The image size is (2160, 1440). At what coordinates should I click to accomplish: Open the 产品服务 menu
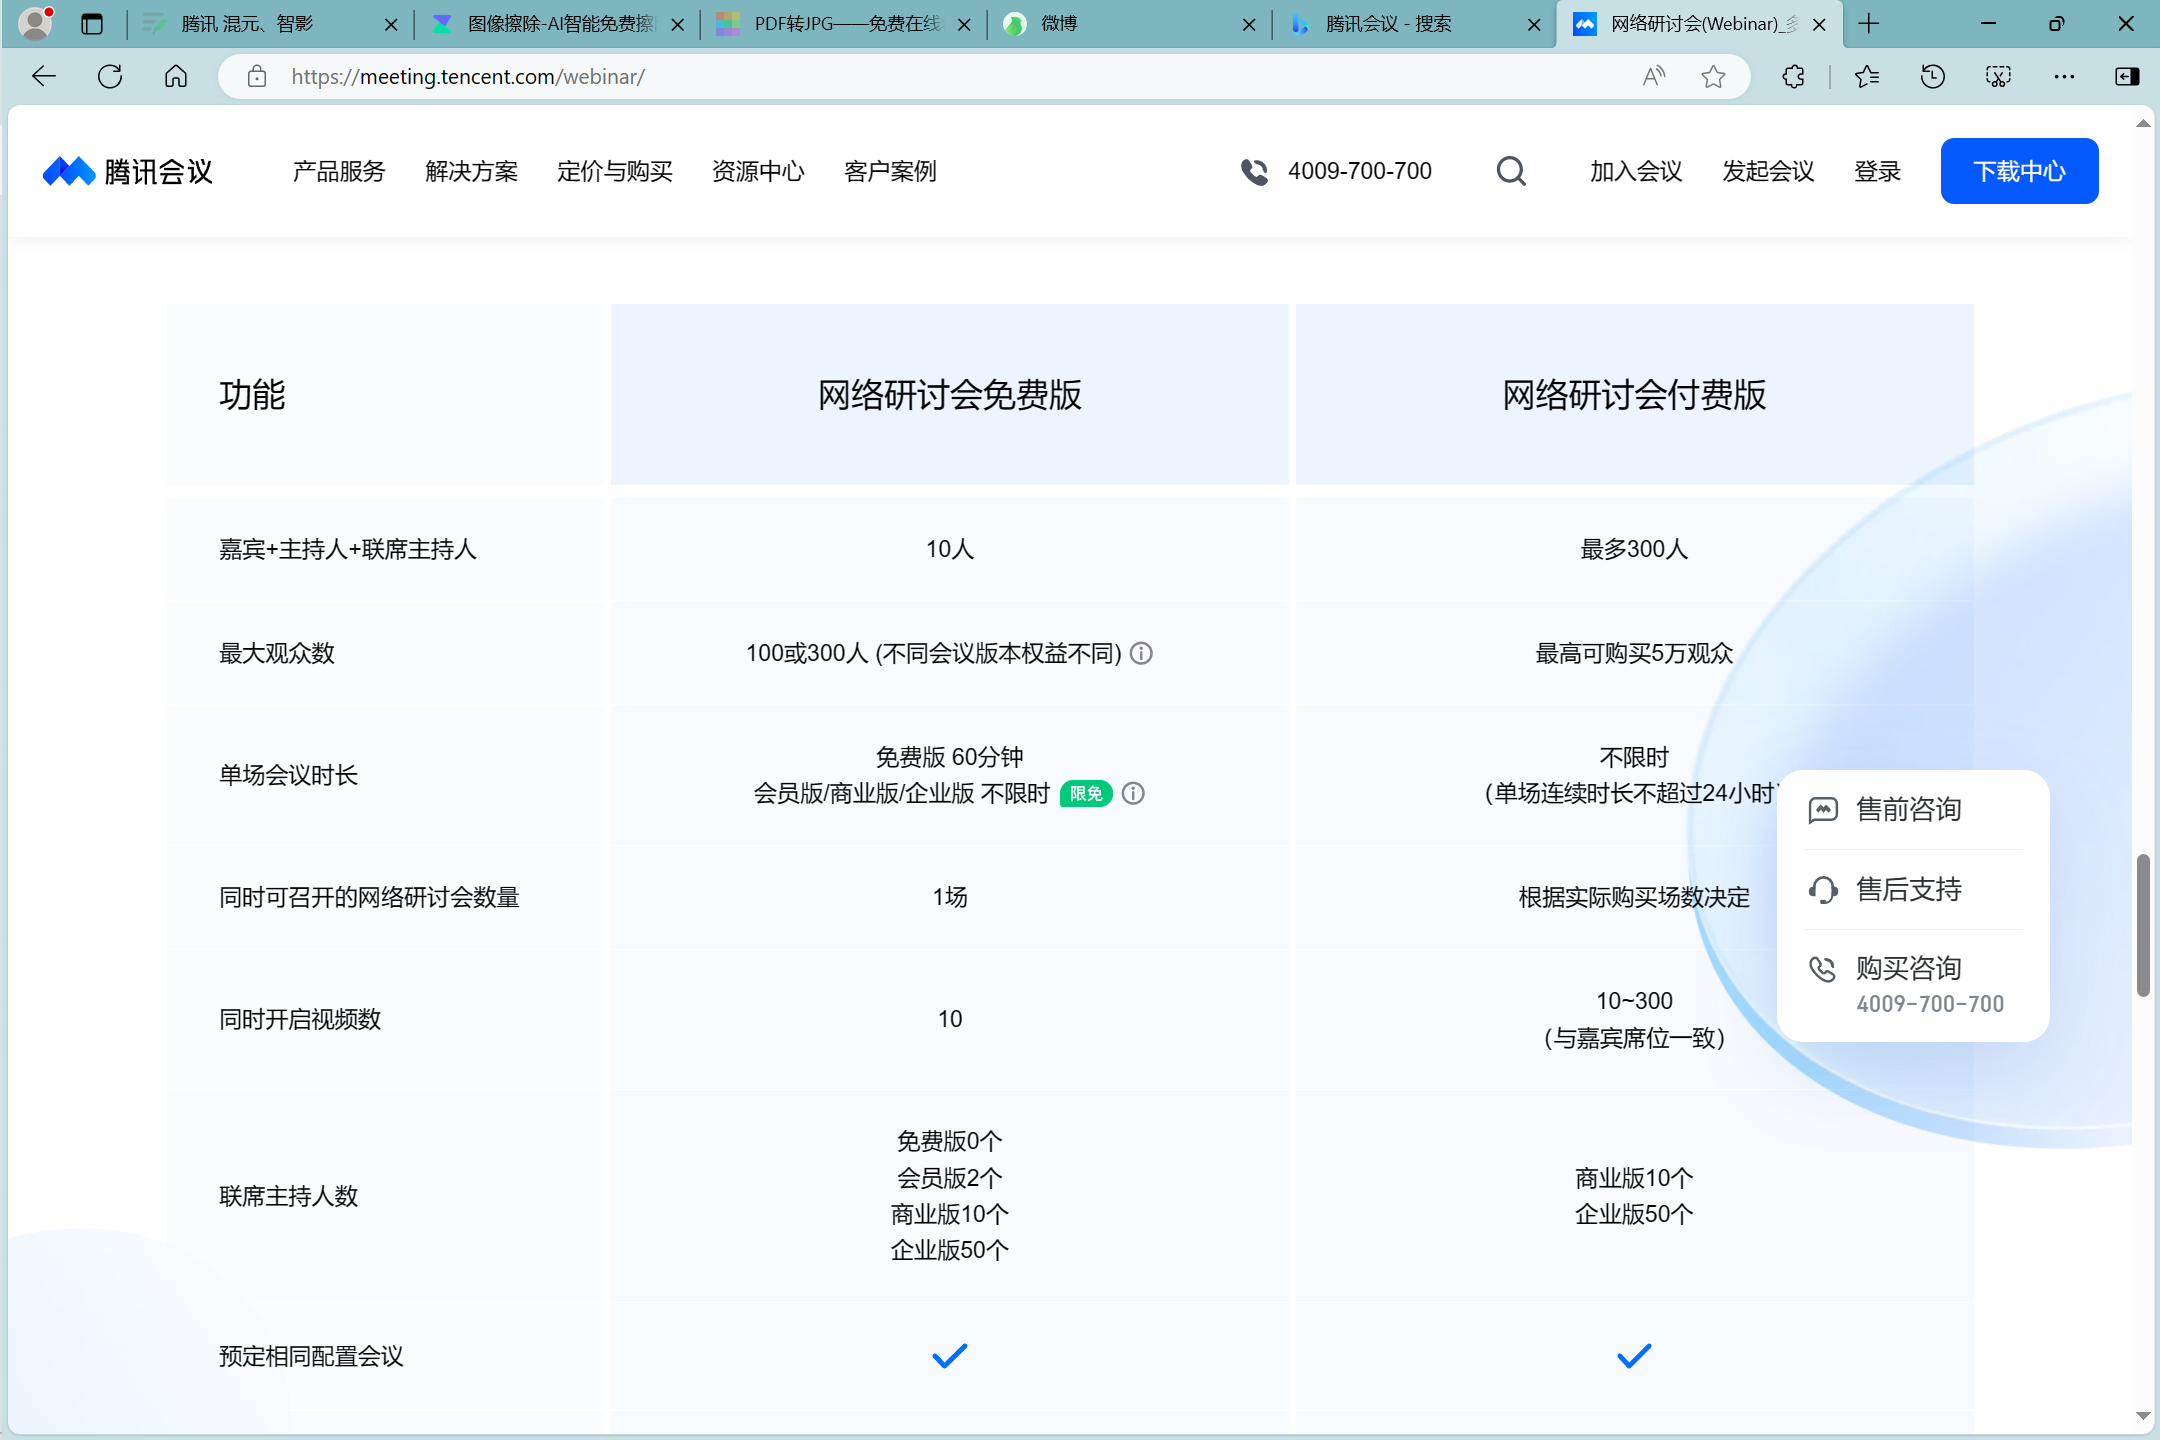coord(339,171)
